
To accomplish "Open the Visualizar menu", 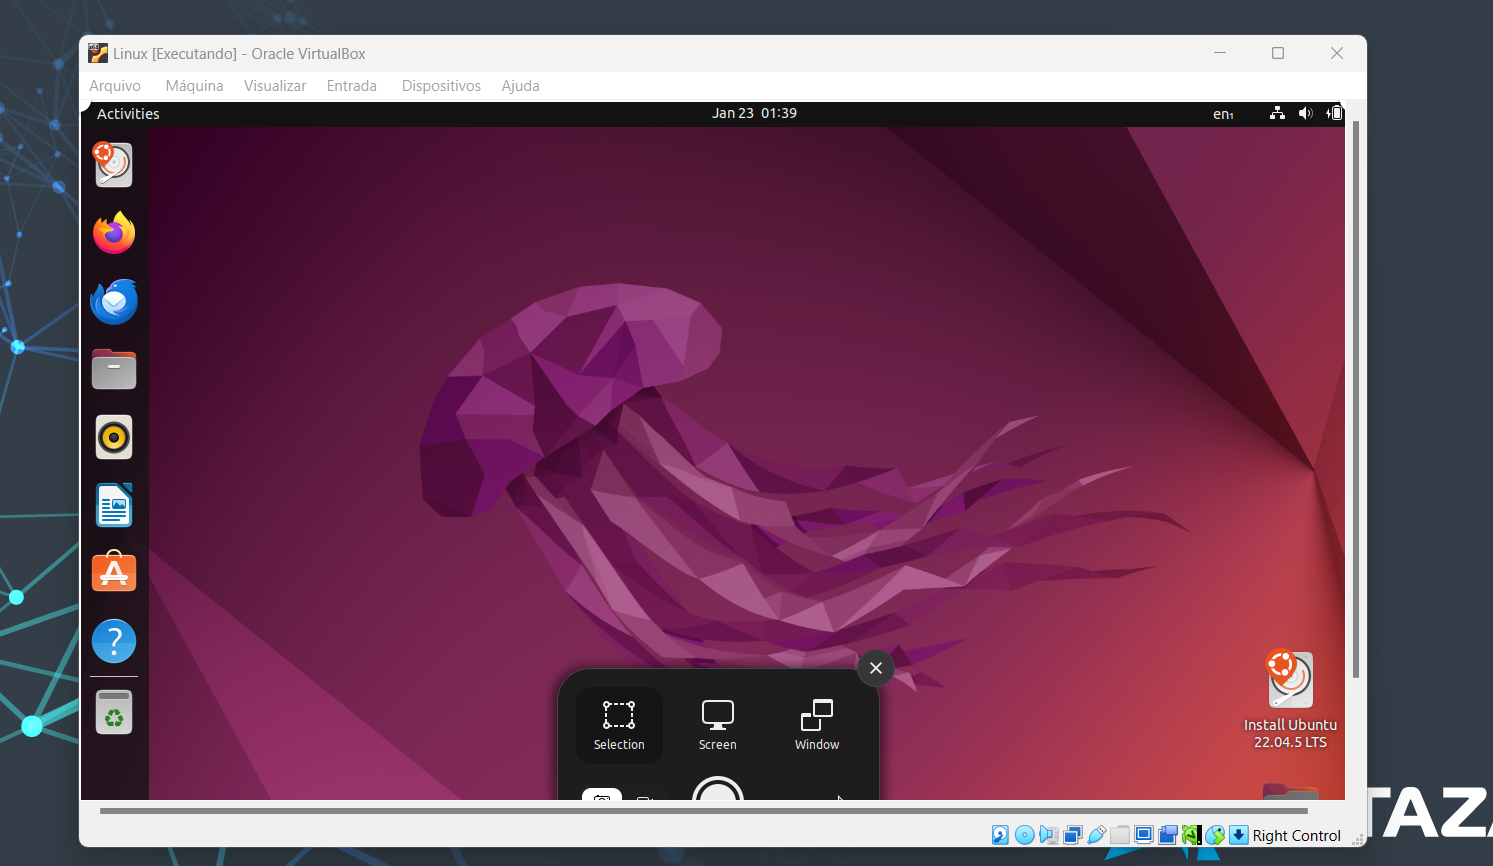I will coord(275,86).
